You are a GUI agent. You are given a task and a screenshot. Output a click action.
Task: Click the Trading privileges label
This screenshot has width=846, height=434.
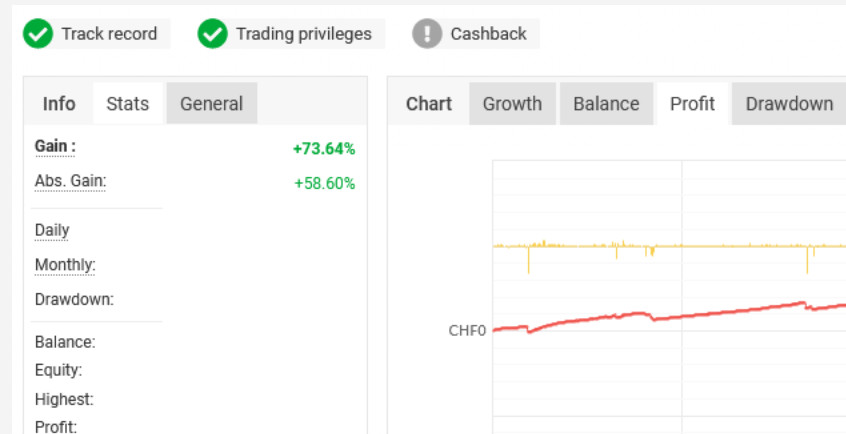304,34
